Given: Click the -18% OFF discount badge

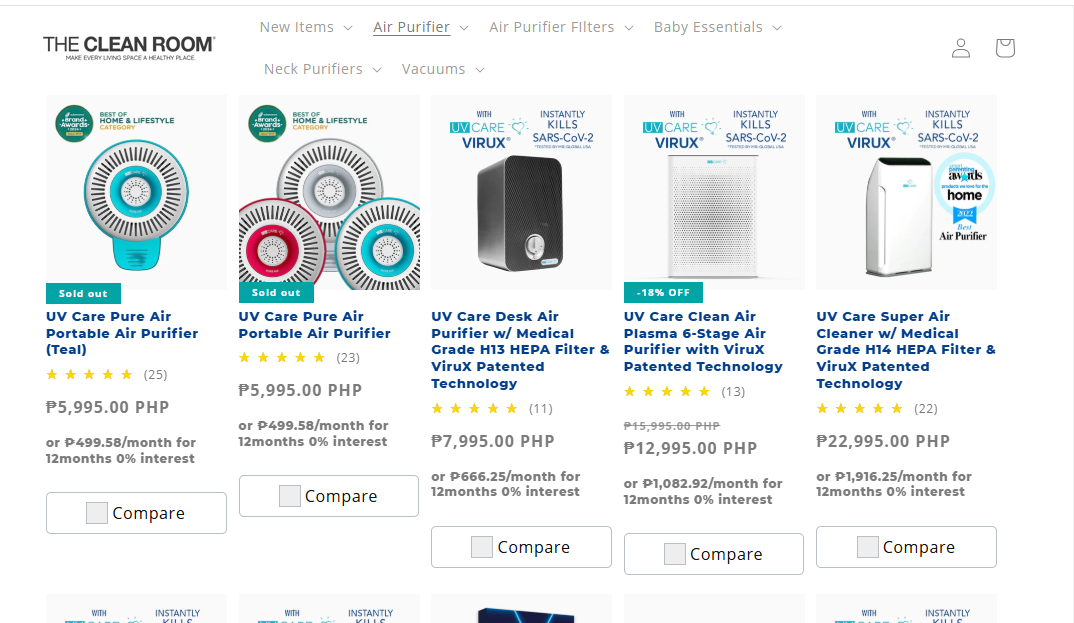Looking at the screenshot, I should [663, 293].
